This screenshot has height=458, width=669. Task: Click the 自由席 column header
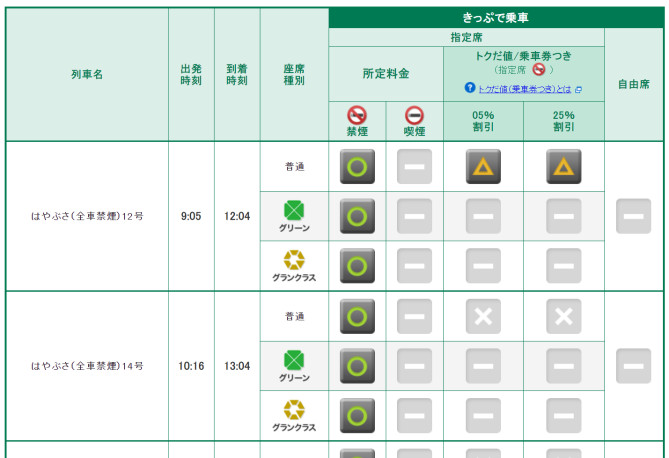tap(634, 84)
